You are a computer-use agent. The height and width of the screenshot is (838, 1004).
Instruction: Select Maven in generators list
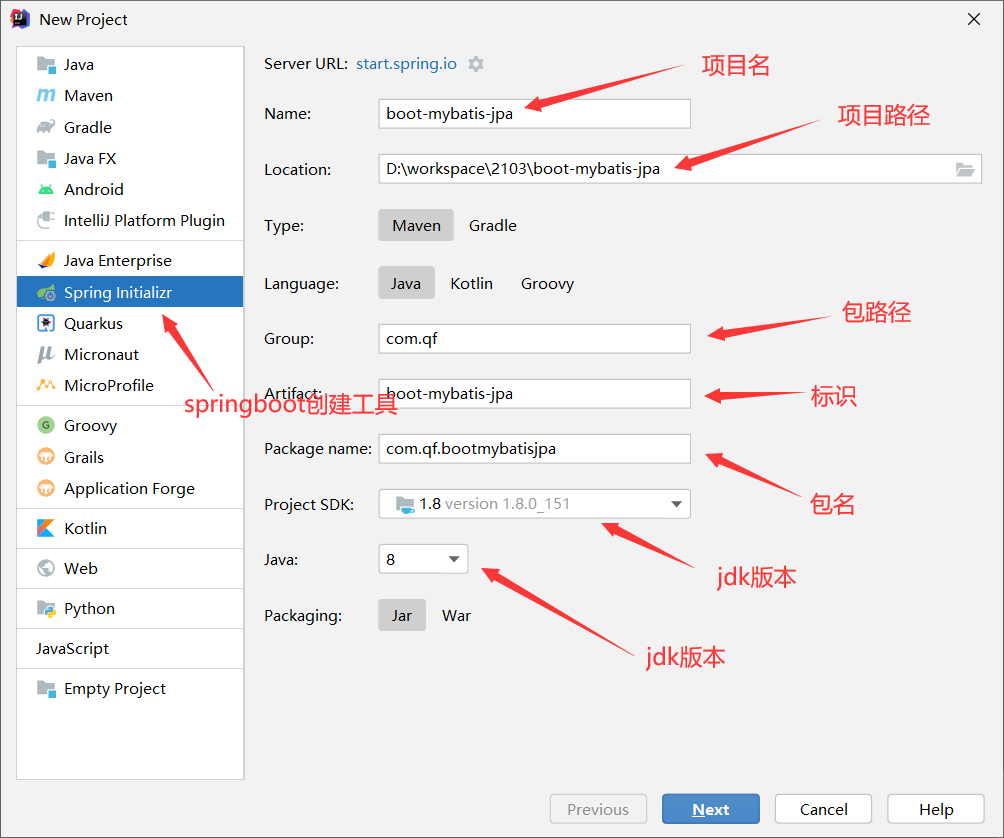130,95
